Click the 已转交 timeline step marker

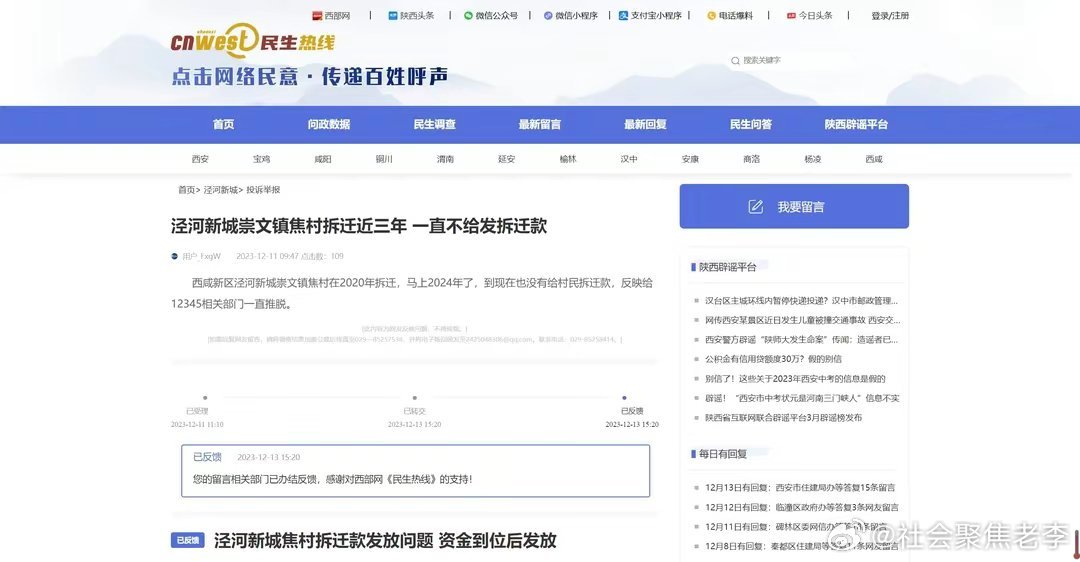(414, 398)
